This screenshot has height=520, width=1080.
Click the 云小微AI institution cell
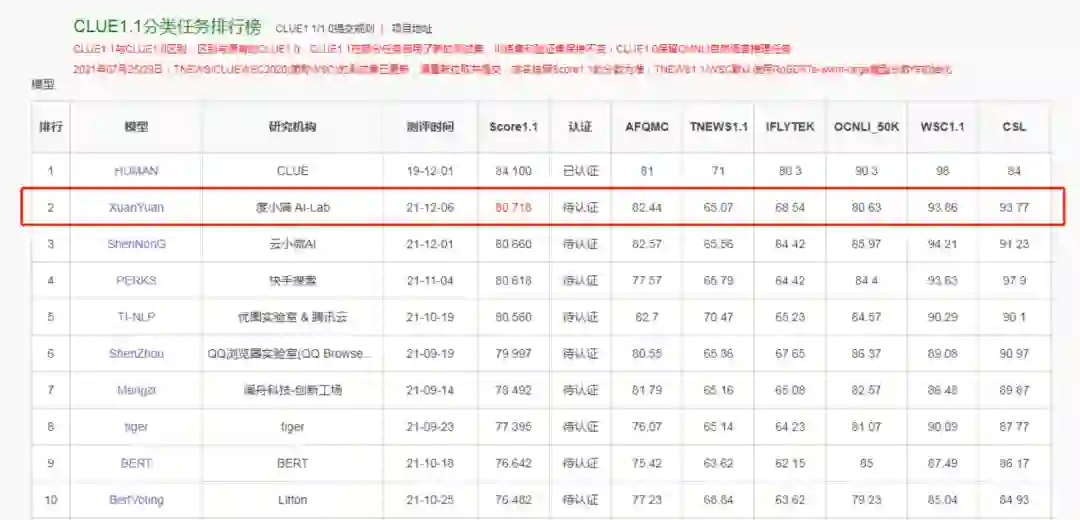293,244
